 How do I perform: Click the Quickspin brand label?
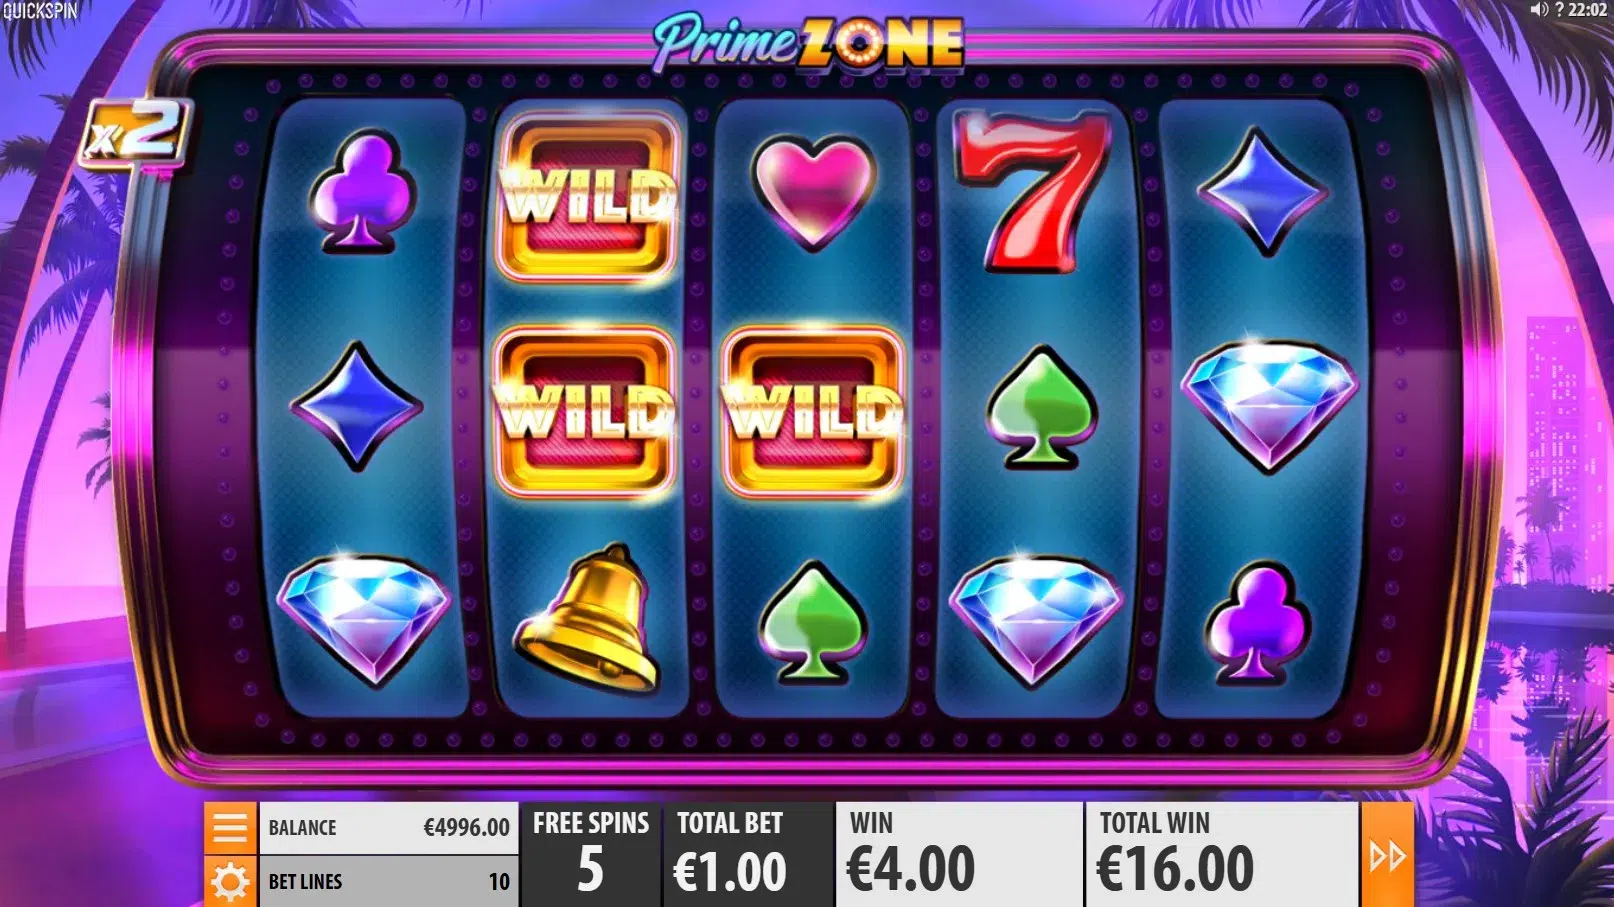click(40, 11)
